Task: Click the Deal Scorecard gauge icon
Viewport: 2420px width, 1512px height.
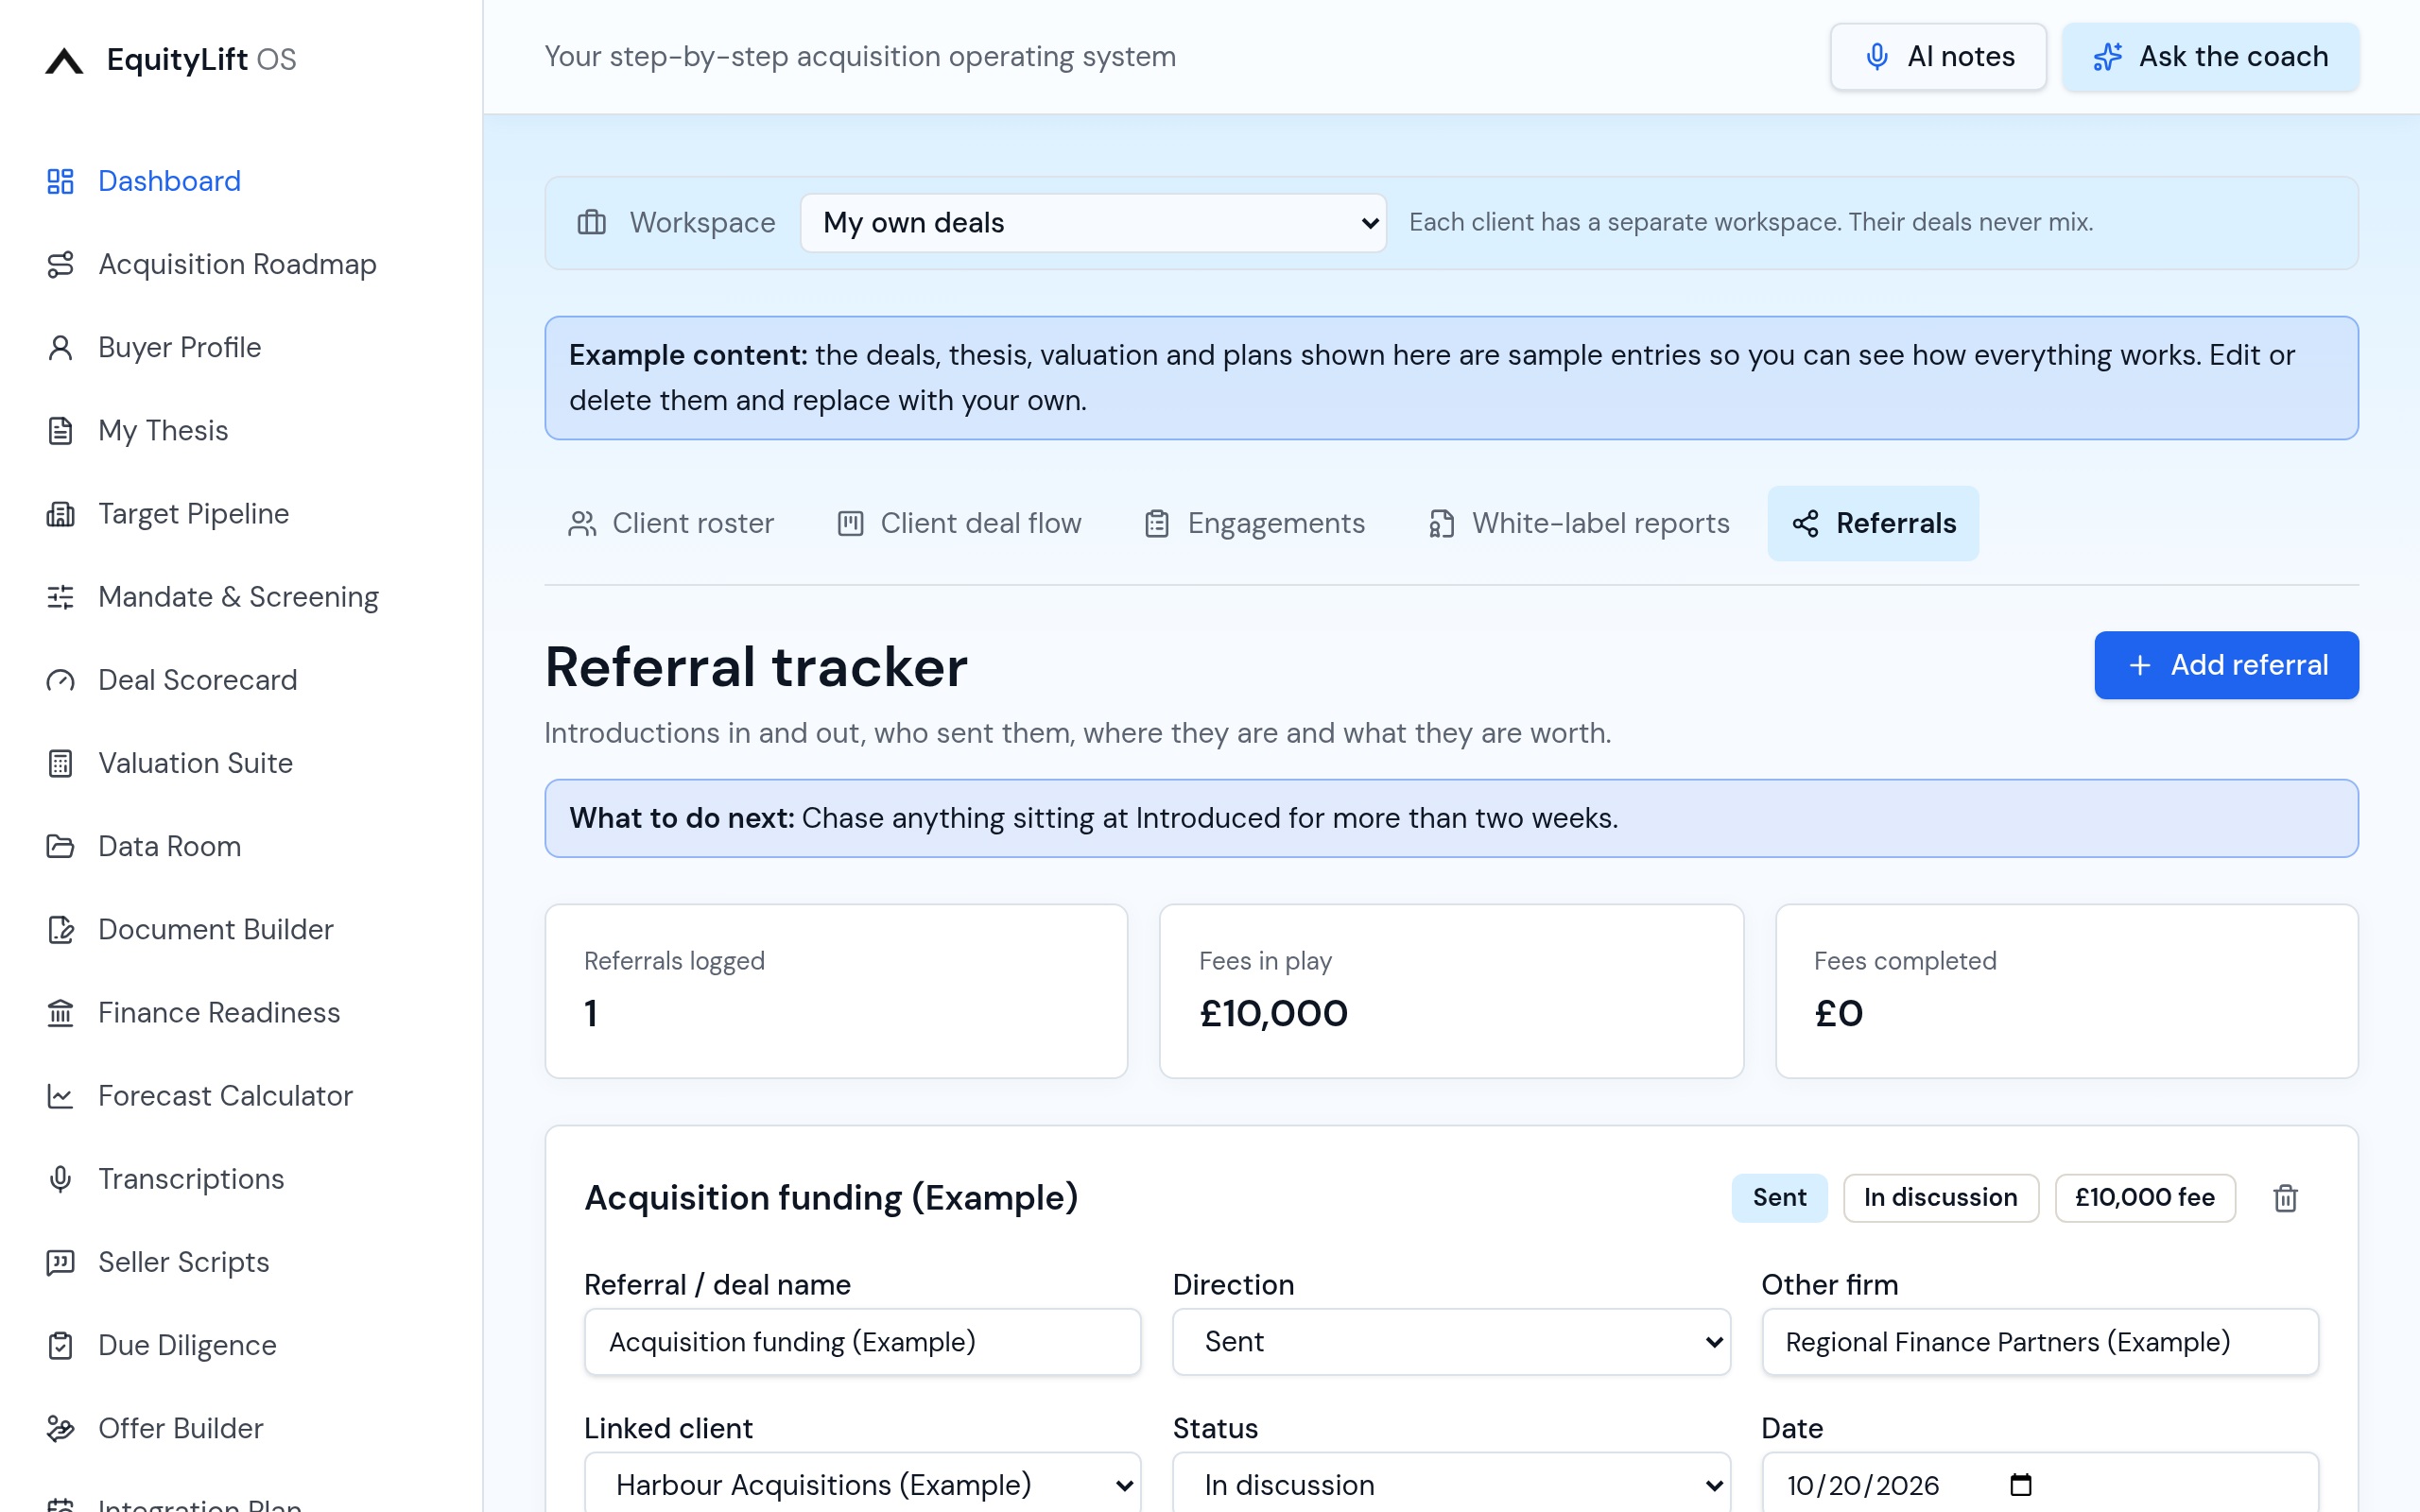Action: point(60,680)
